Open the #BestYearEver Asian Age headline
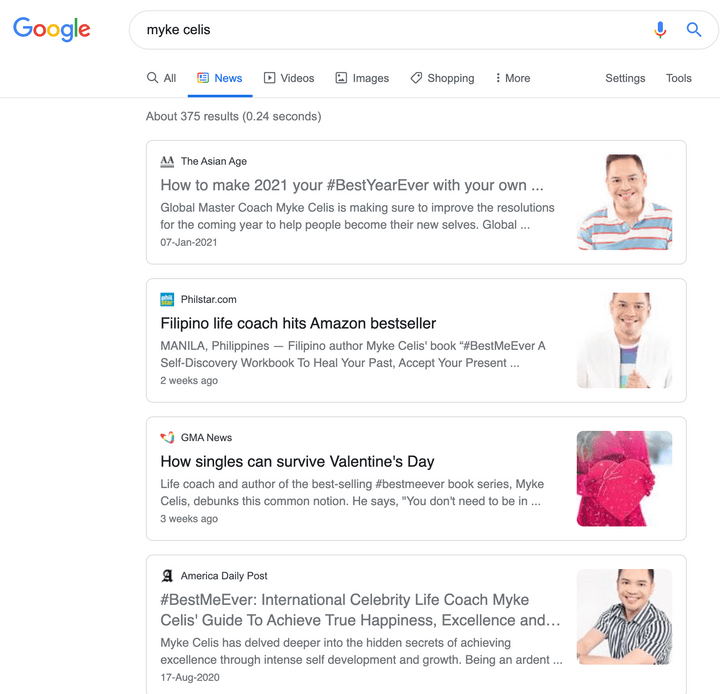 351,185
